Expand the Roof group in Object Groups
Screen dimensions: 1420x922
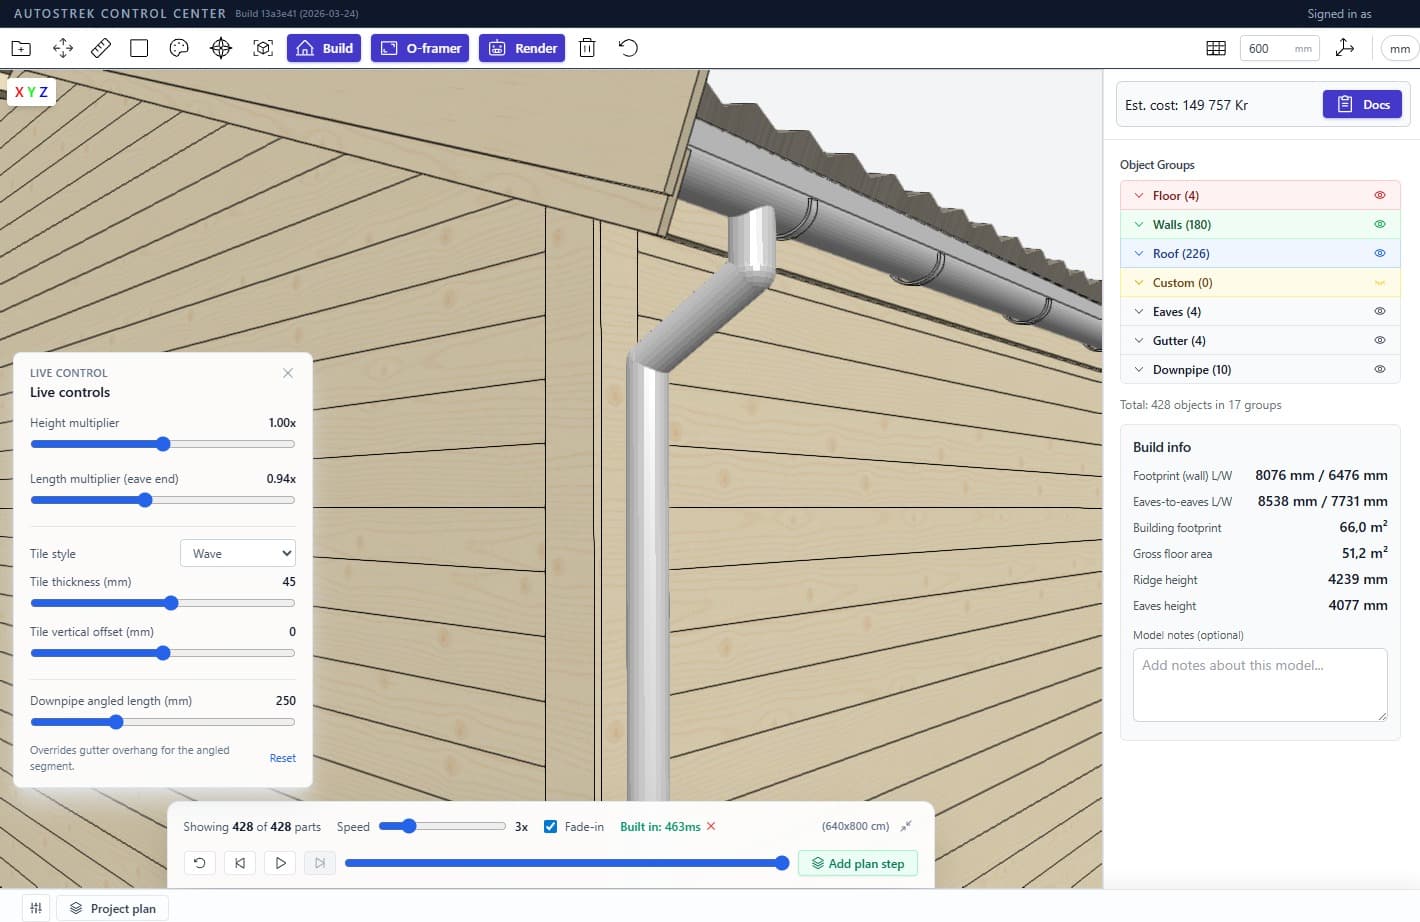click(1139, 253)
